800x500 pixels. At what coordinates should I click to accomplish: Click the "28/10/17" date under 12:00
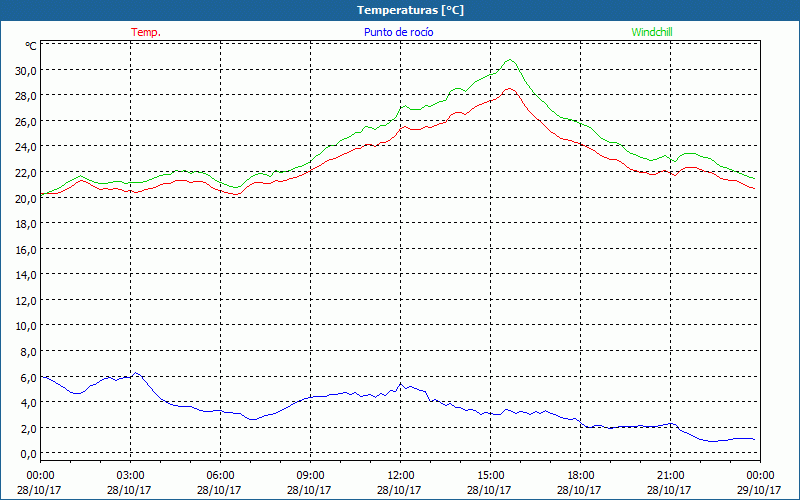399,490
